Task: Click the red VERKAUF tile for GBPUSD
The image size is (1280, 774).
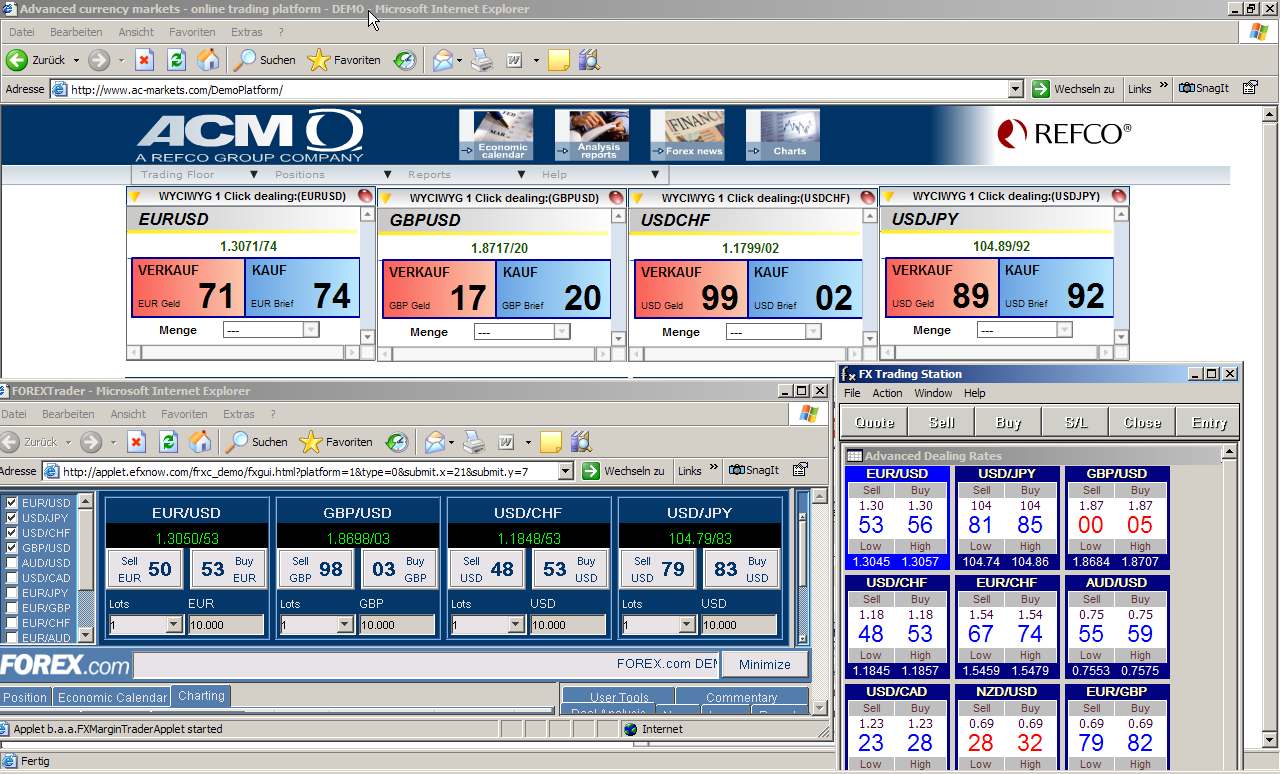Action: 439,289
